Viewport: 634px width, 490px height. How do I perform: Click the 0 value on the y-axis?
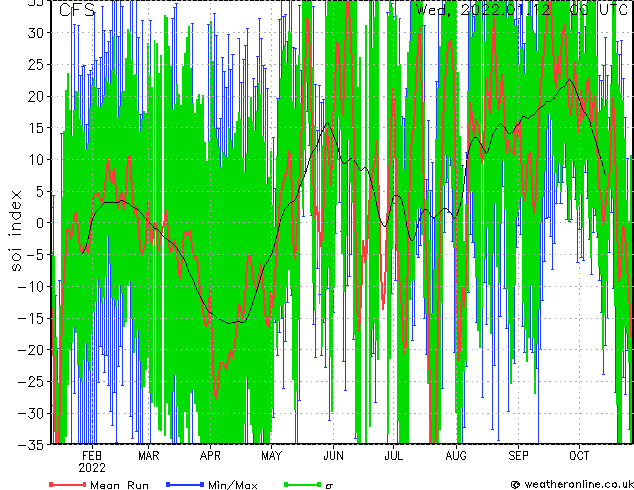click(42, 223)
